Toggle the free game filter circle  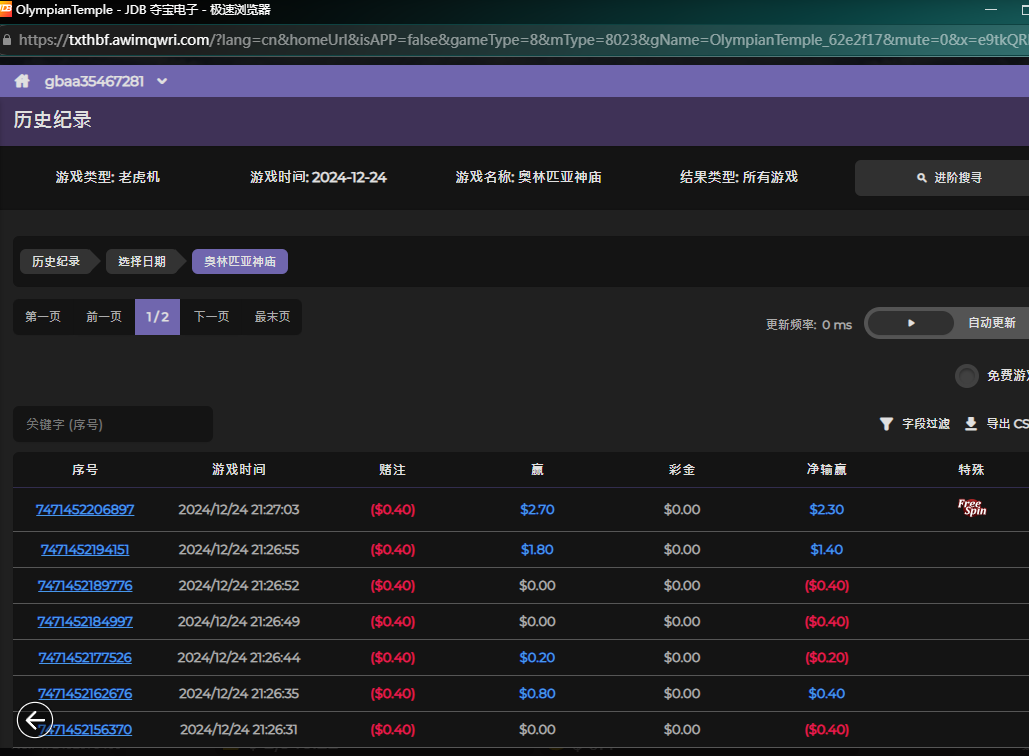click(x=966, y=376)
